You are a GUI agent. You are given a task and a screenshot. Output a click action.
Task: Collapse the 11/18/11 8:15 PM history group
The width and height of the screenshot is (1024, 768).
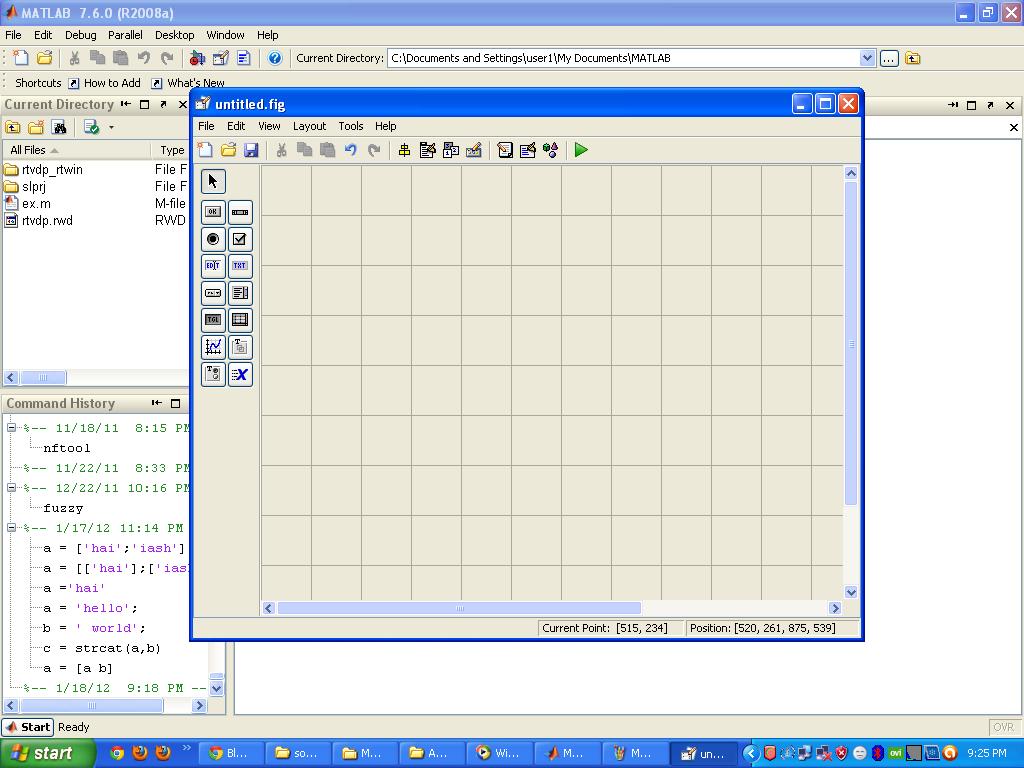click(x=11, y=428)
